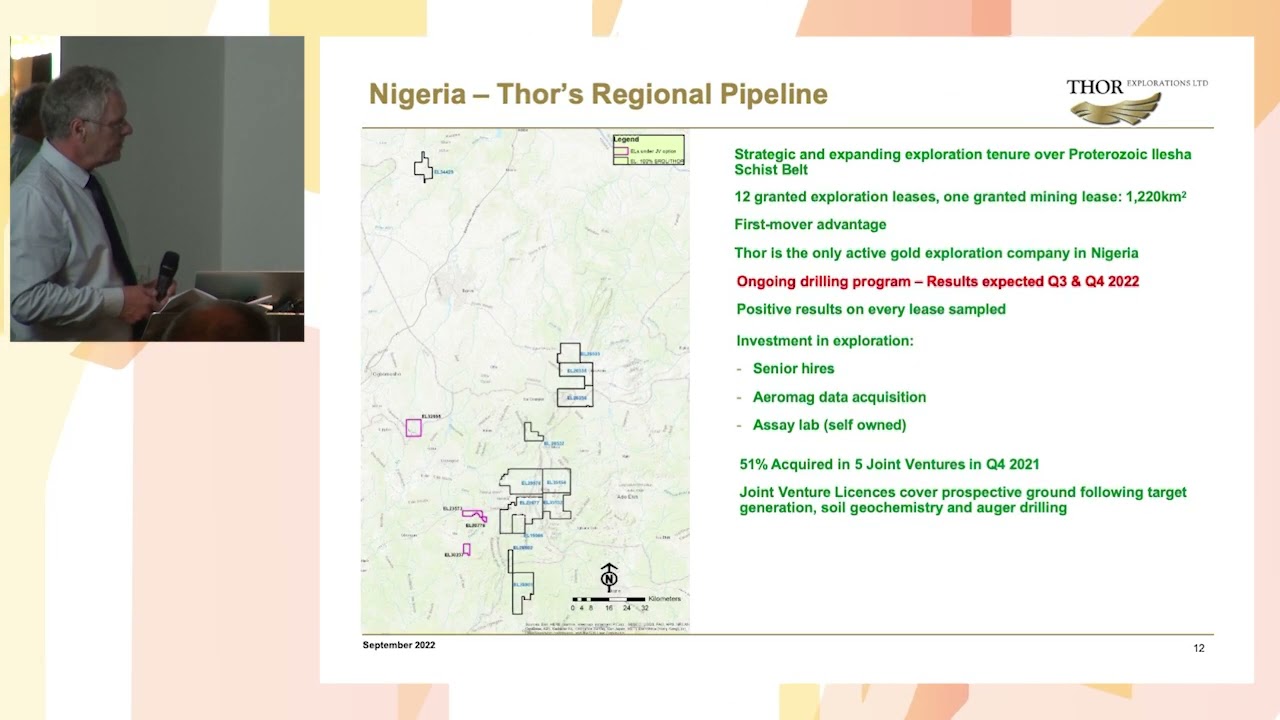Click 'Assay lab (self owned)' sub-bullet
Viewport: 1280px width, 720px height.
pyautogui.click(x=829, y=425)
